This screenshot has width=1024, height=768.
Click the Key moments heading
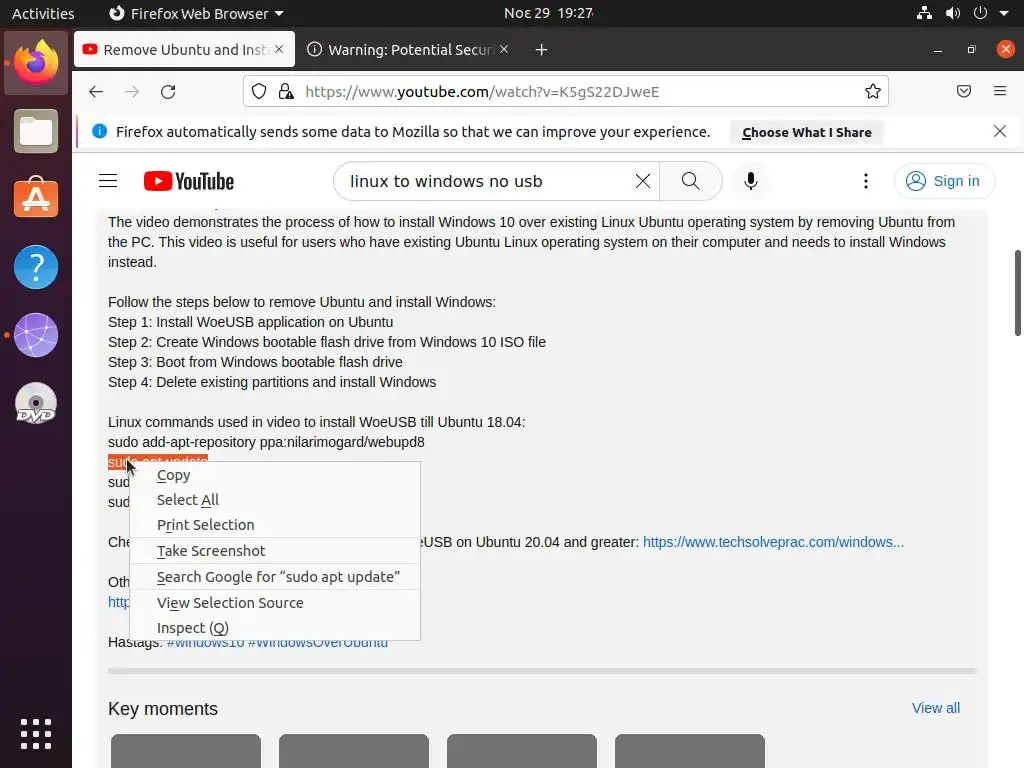tap(163, 709)
